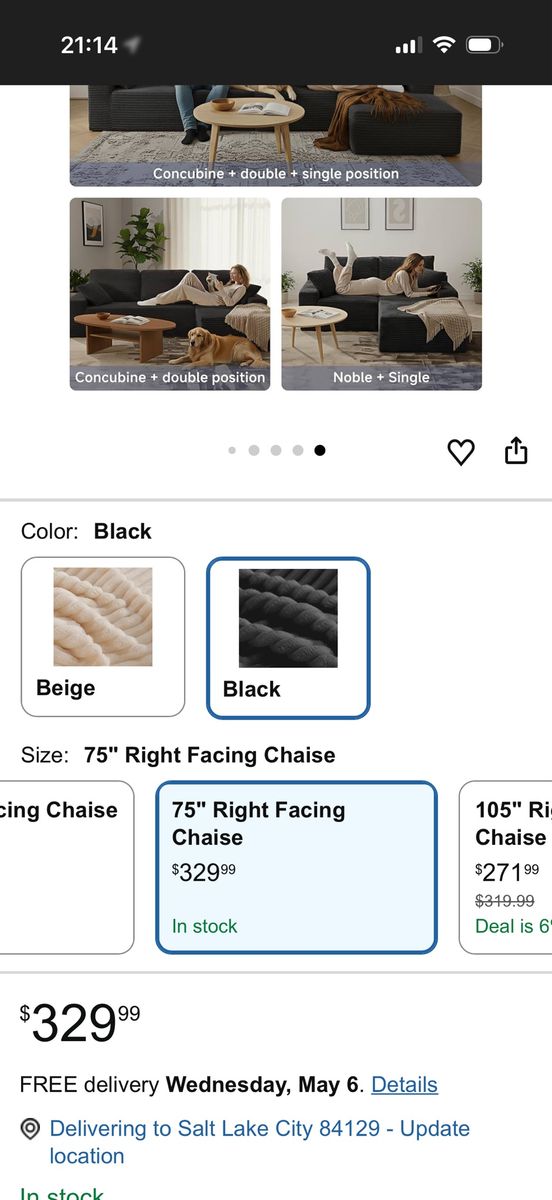Choose the 105" Chaise size option
Image resolution: width=552 pixels, height=1200 pixels.
click(505, 868)
